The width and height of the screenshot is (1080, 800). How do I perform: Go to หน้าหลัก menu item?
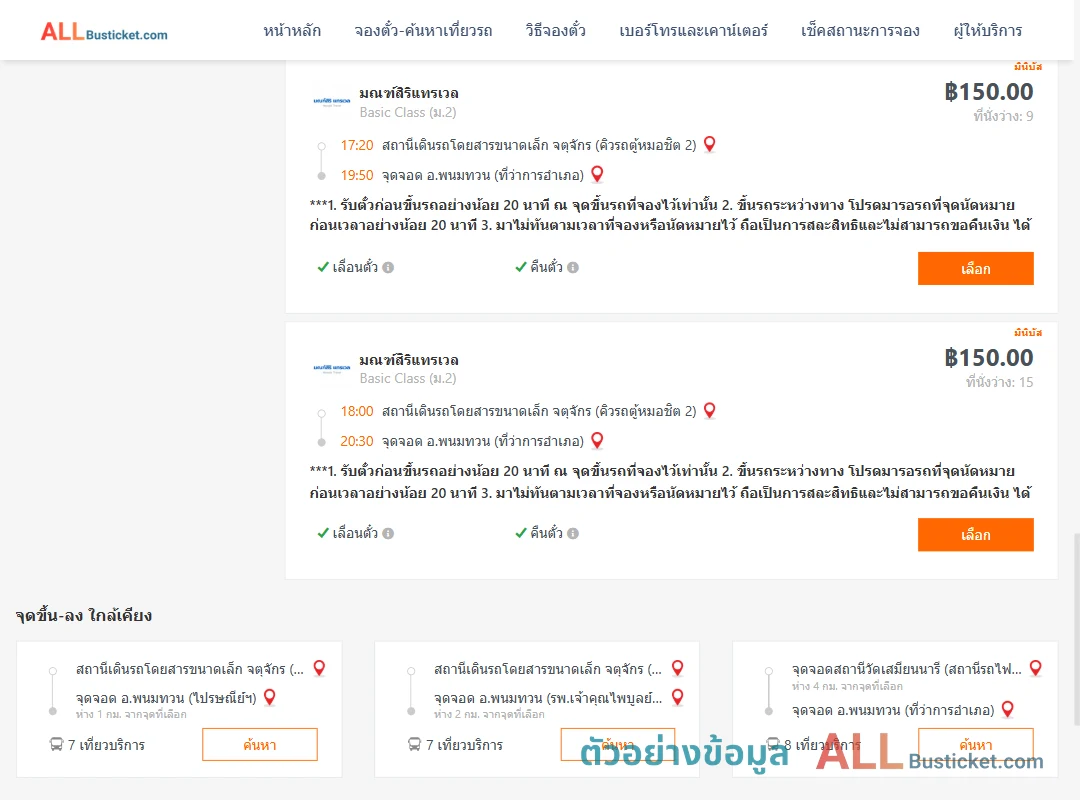coord(292,30)
